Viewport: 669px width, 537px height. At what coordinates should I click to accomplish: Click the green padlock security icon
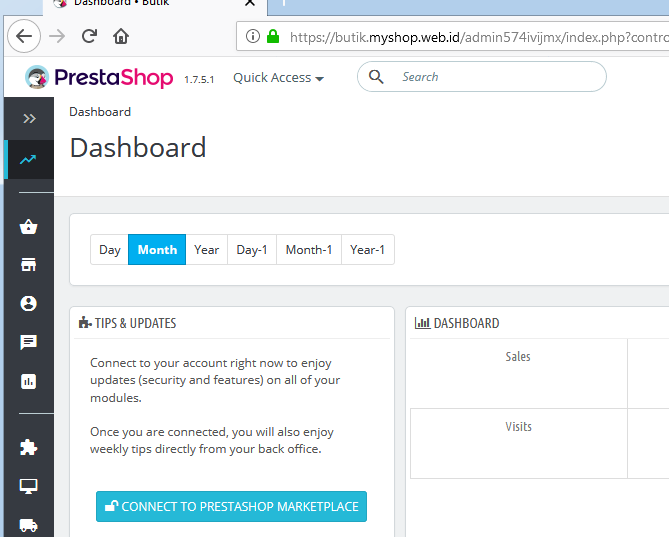(273, 36)
